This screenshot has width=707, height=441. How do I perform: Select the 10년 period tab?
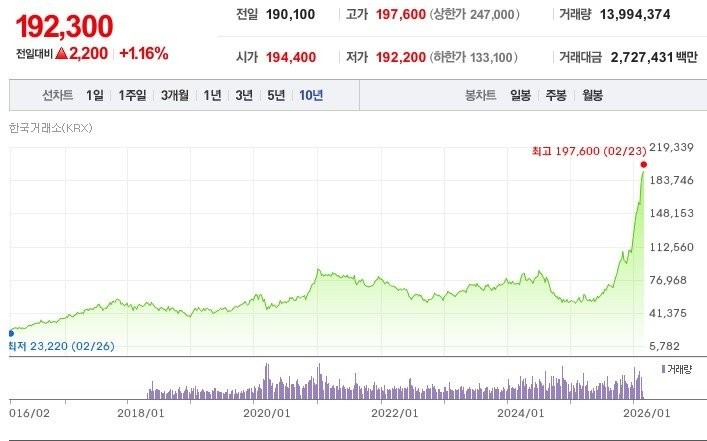311,96
